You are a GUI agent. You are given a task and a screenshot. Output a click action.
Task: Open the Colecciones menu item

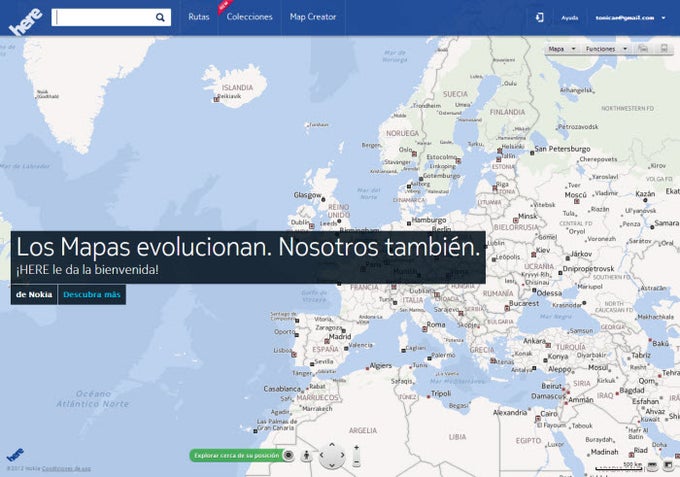(x=249, y=17)
